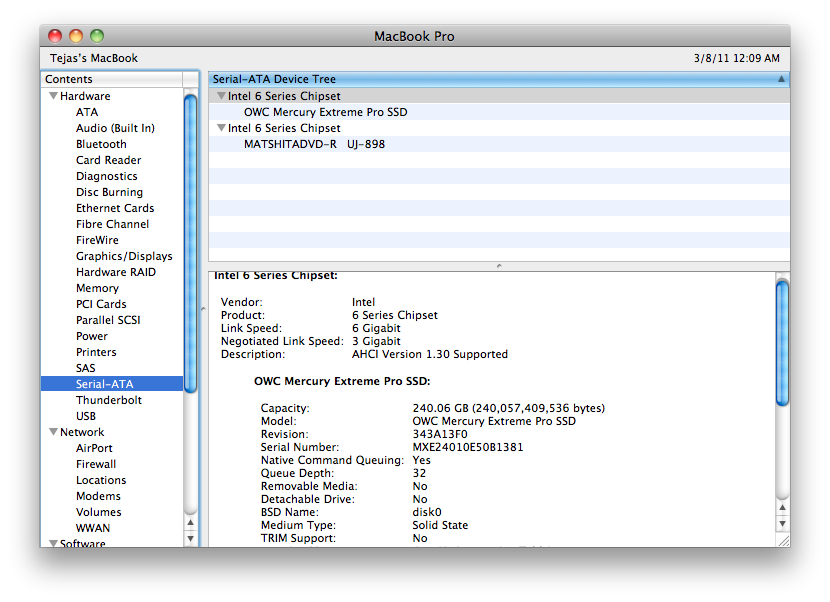Collapse first Intel 6 Series Chipset row
The height and width of the screenshot is (602, 830).
pyautogui.click(x=221, y=96)
